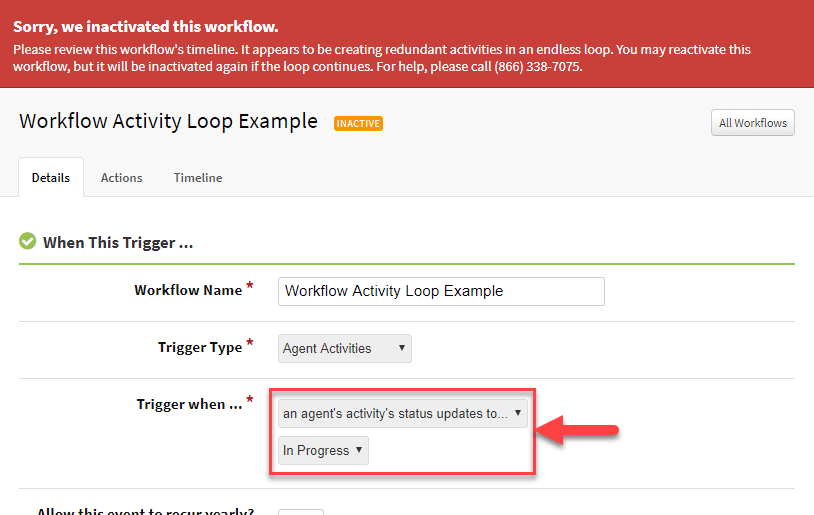Screen dimensions: 814x515
Task: Click the green checkmark icon beside When This Trigger
Action: [28, 241]
